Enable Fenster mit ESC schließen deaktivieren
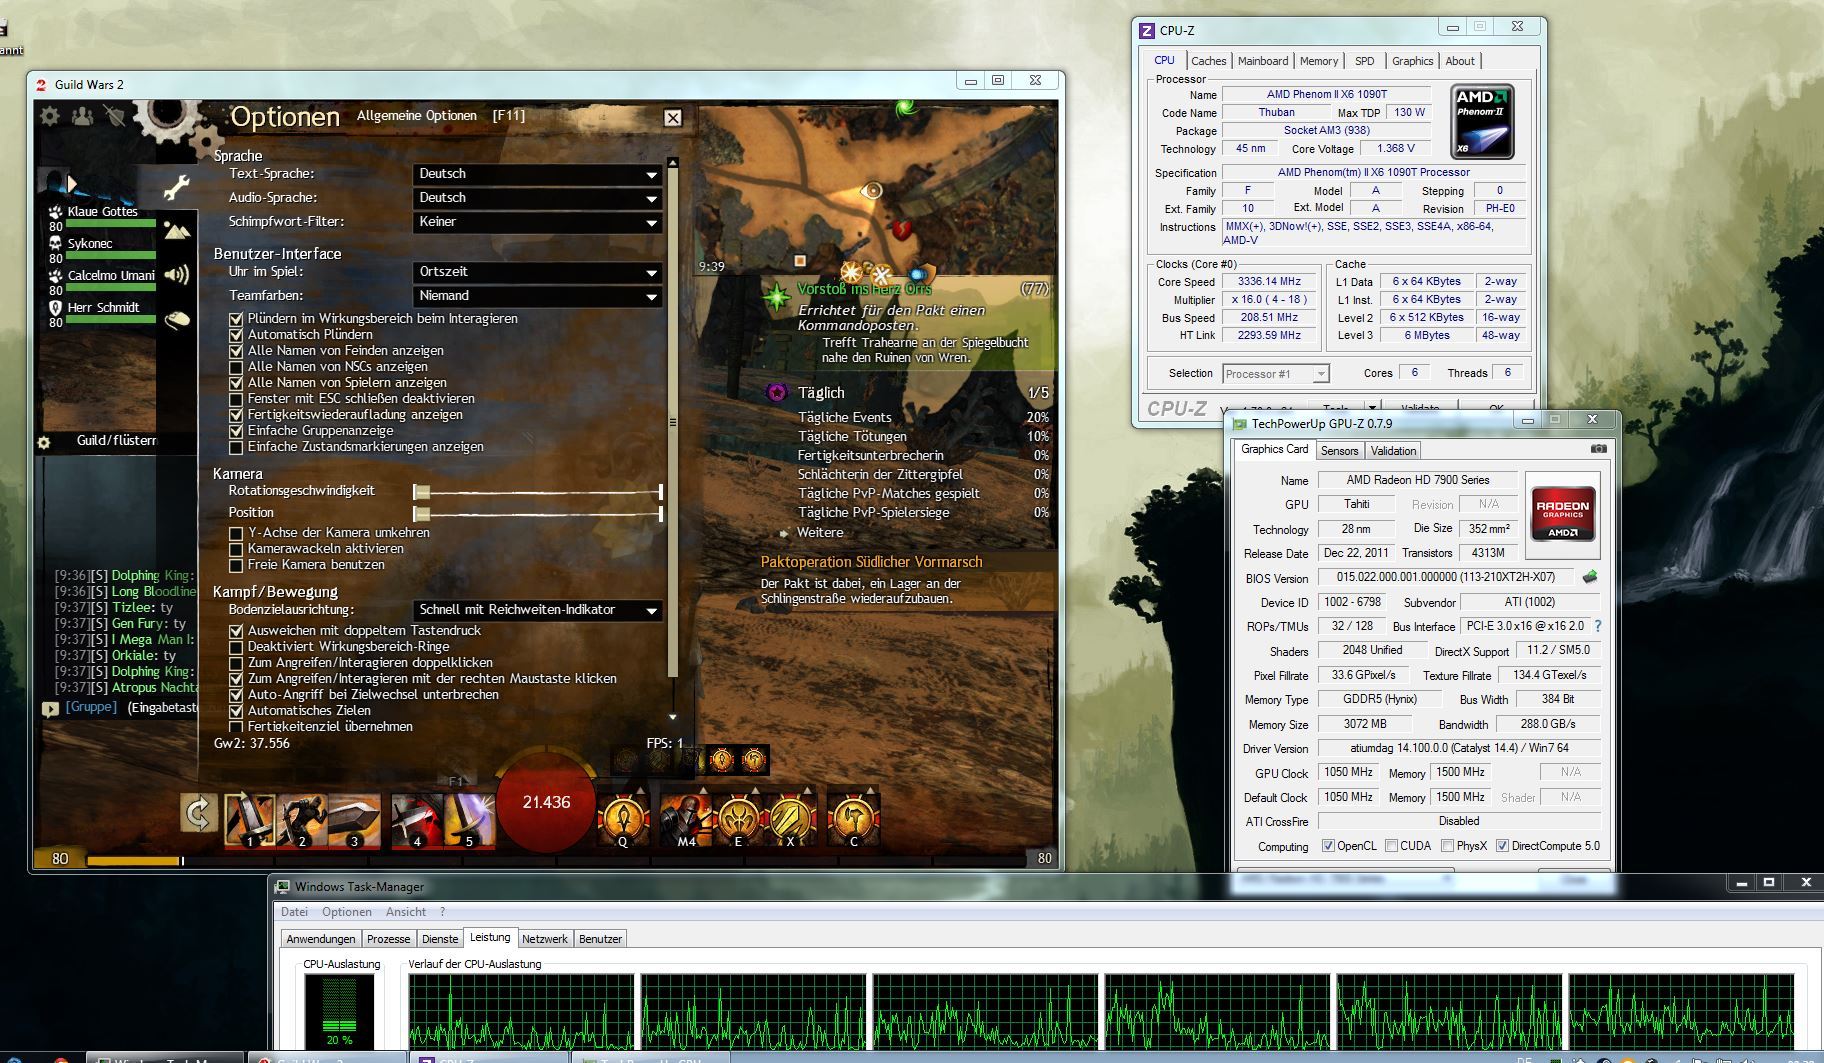1824x1063 pixels. pyautogui.click(x=236, y=399)
